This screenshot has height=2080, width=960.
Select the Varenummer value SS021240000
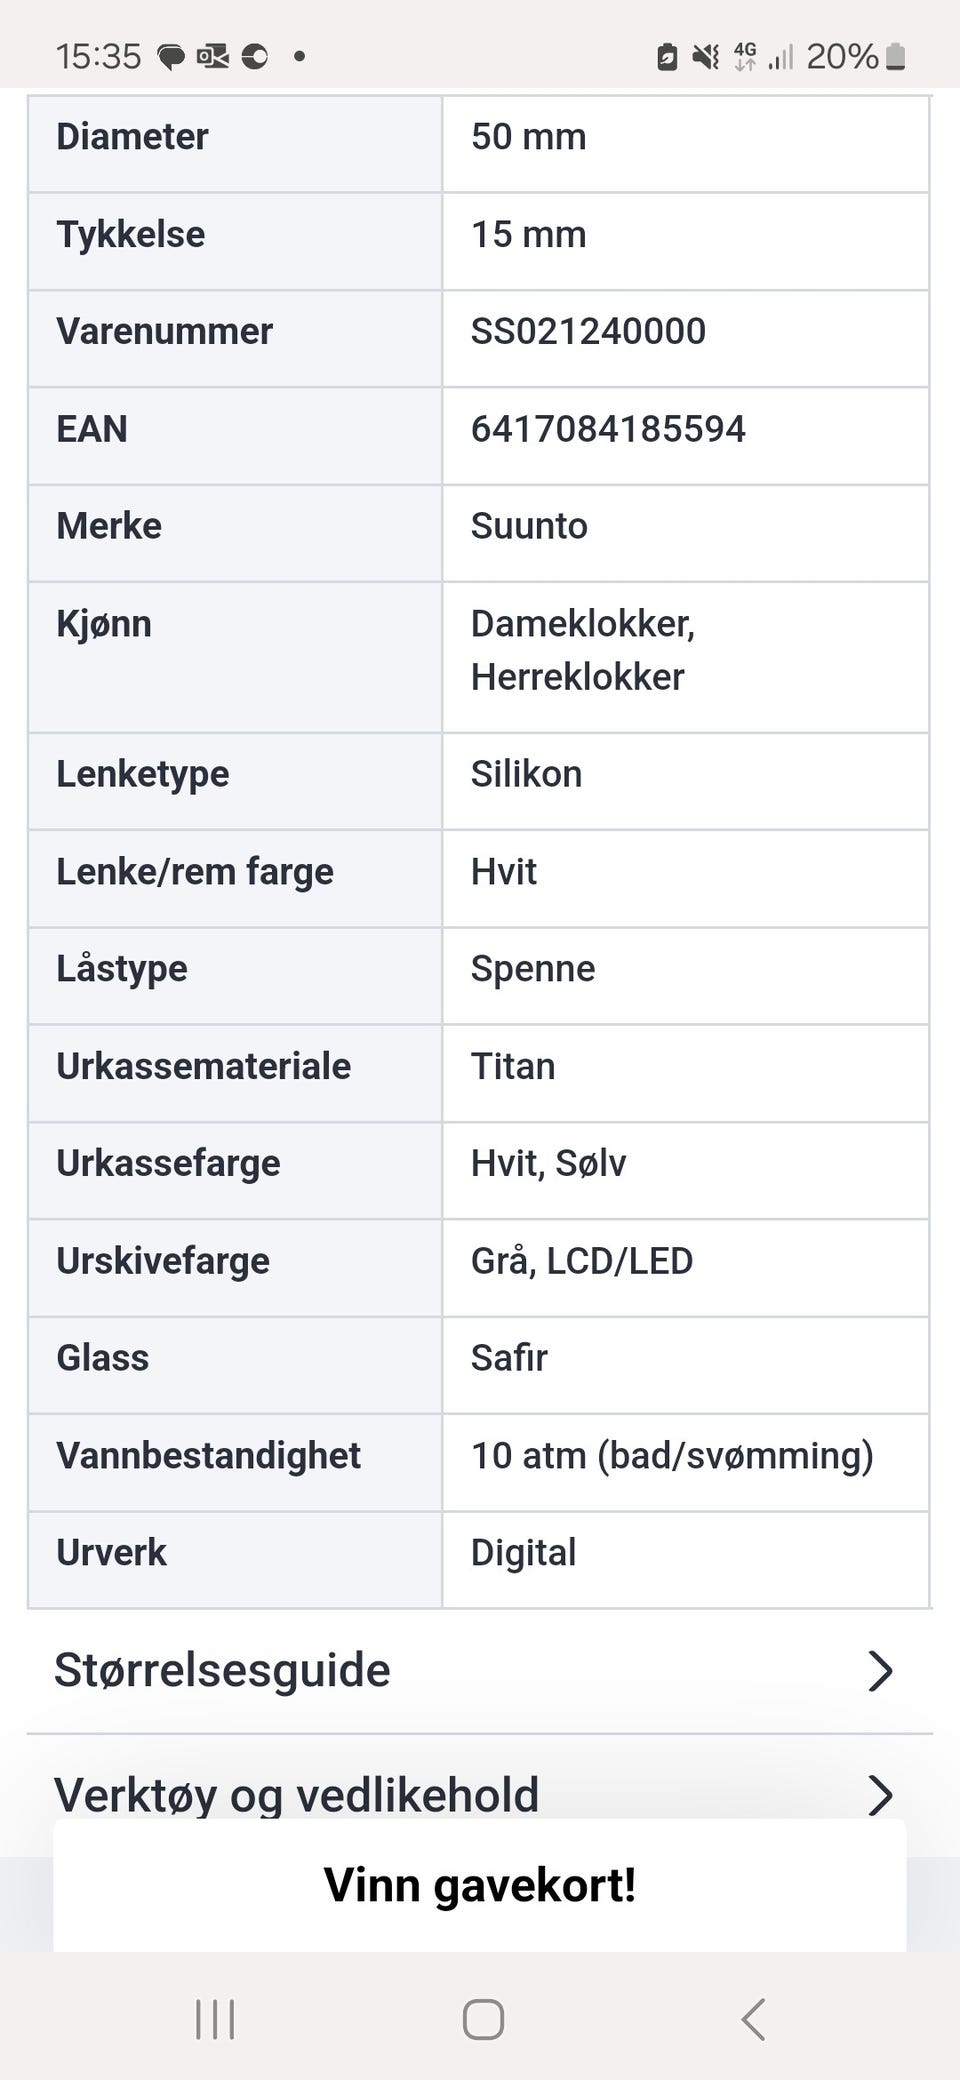click(x=588, y=331)
